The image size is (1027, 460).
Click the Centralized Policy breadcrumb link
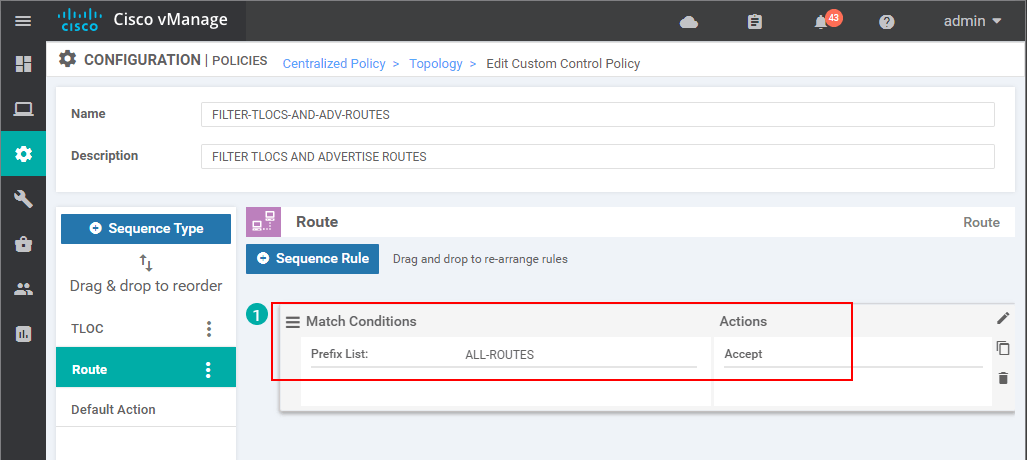pyautogui.click(x=334, y=64)
